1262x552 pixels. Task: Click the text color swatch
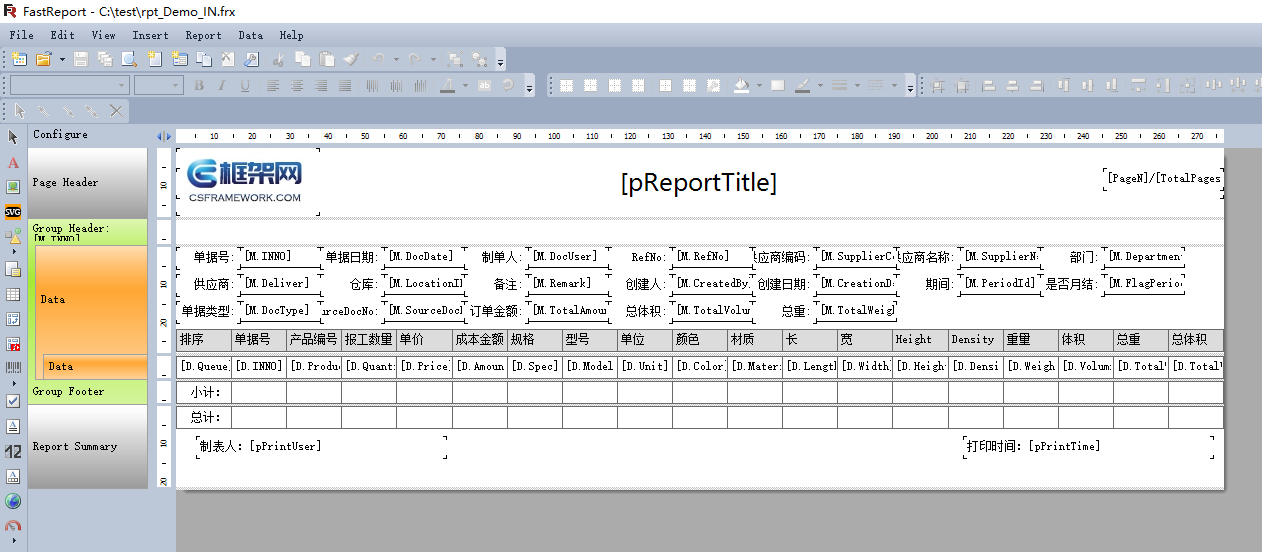[447, 85]
